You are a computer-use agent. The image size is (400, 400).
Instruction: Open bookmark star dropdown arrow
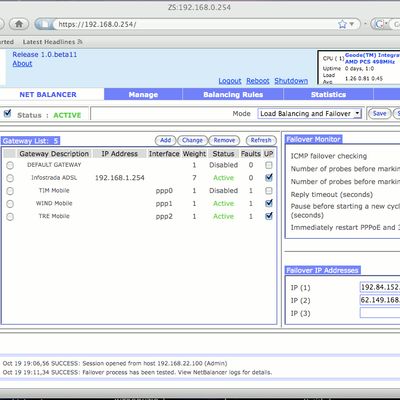point(351,24)
